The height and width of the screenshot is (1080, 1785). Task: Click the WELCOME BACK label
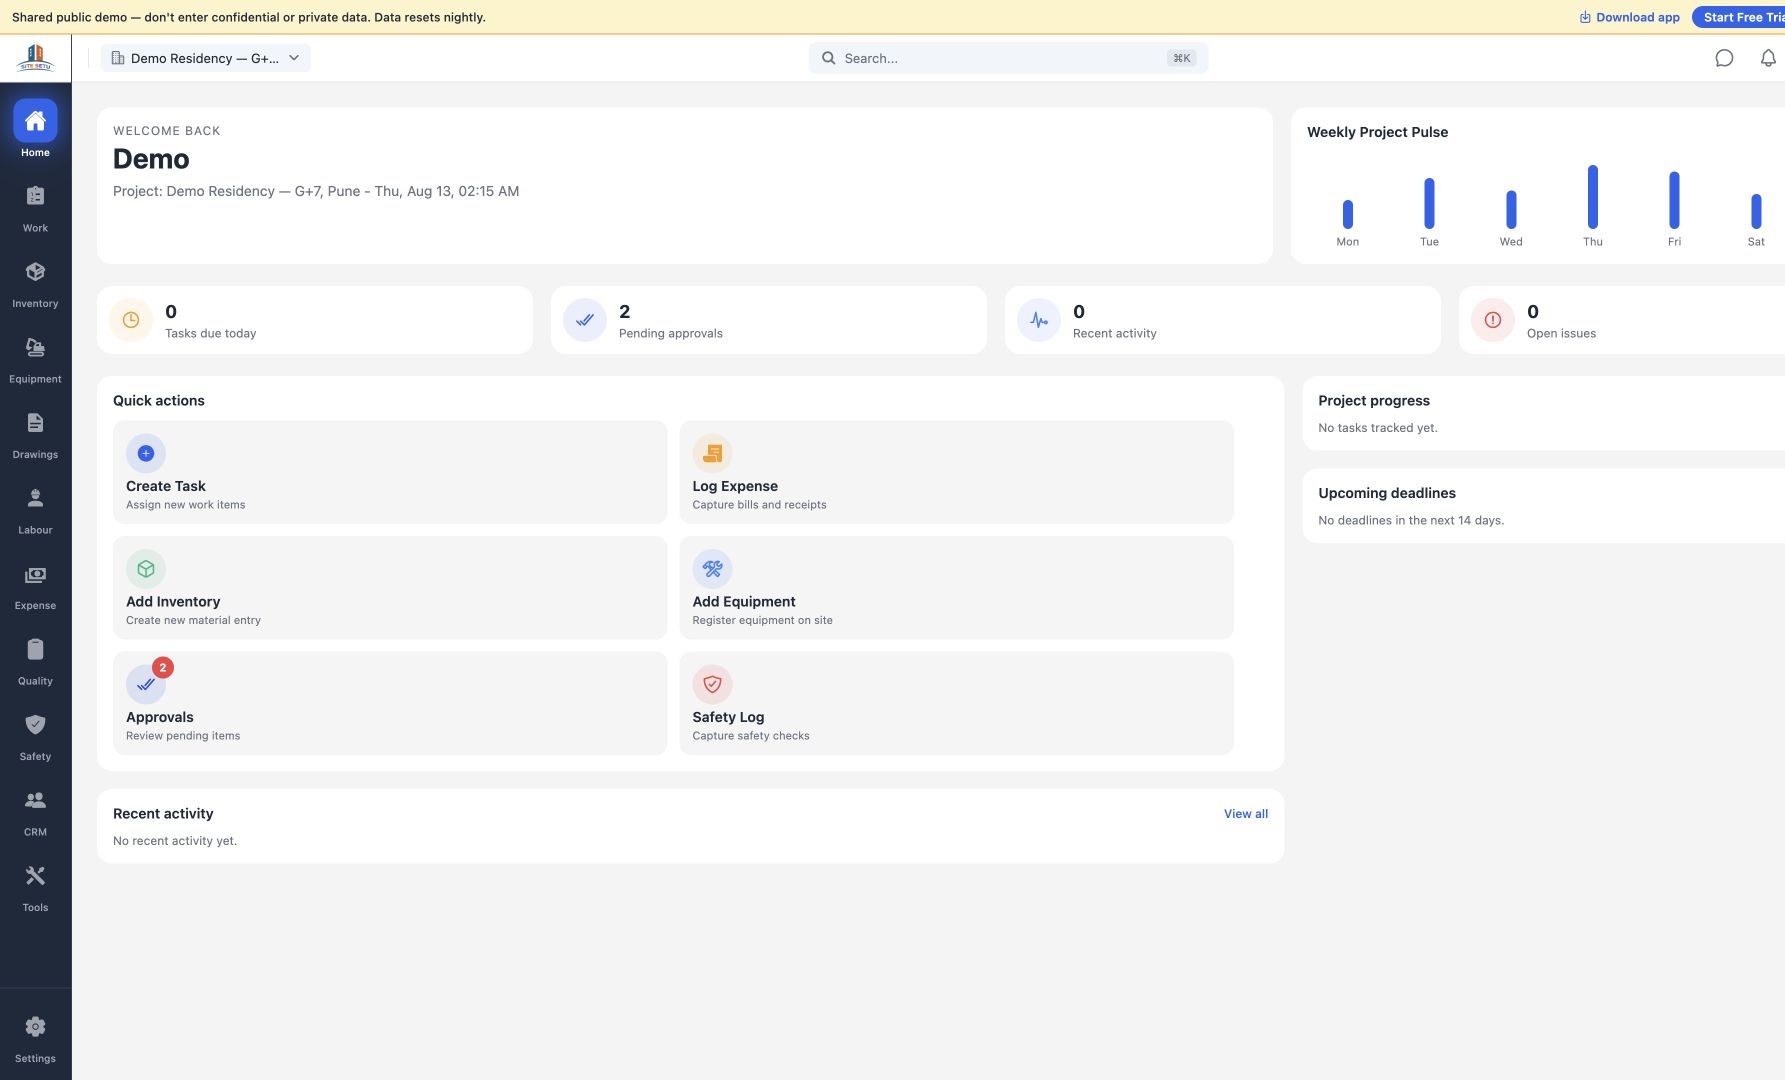[167, 131]
